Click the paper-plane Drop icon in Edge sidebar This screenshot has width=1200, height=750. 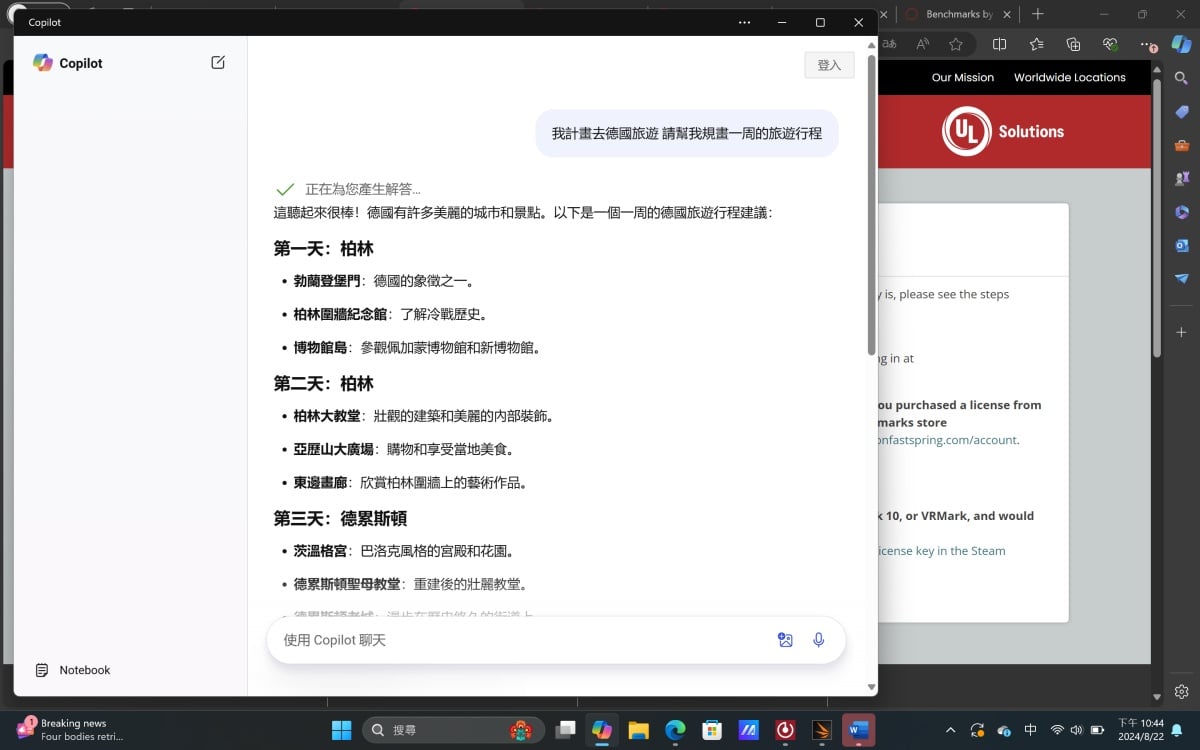tap(1181, 278)
